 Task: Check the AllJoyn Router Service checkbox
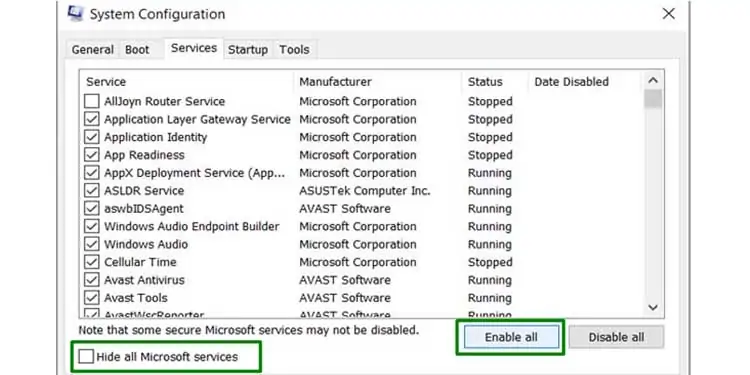(x=91, y=101)
